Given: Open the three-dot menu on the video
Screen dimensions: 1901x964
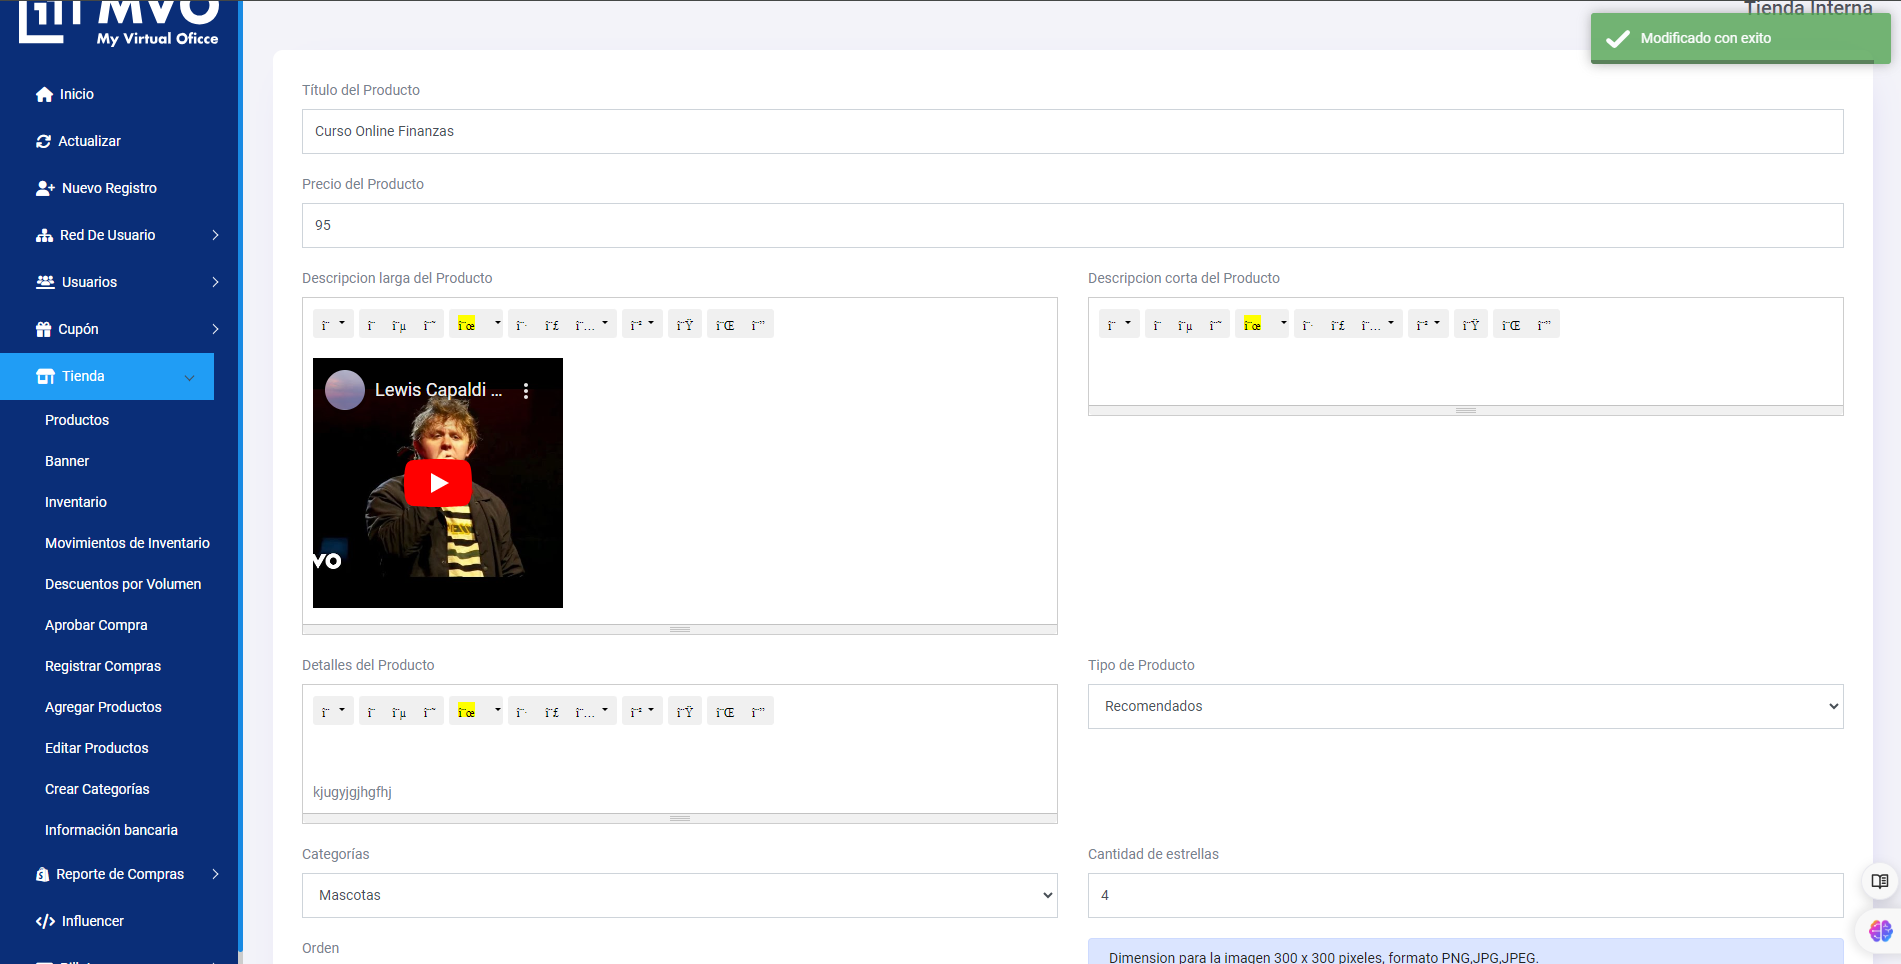Looking at the screenshot, I should [526, 391].
